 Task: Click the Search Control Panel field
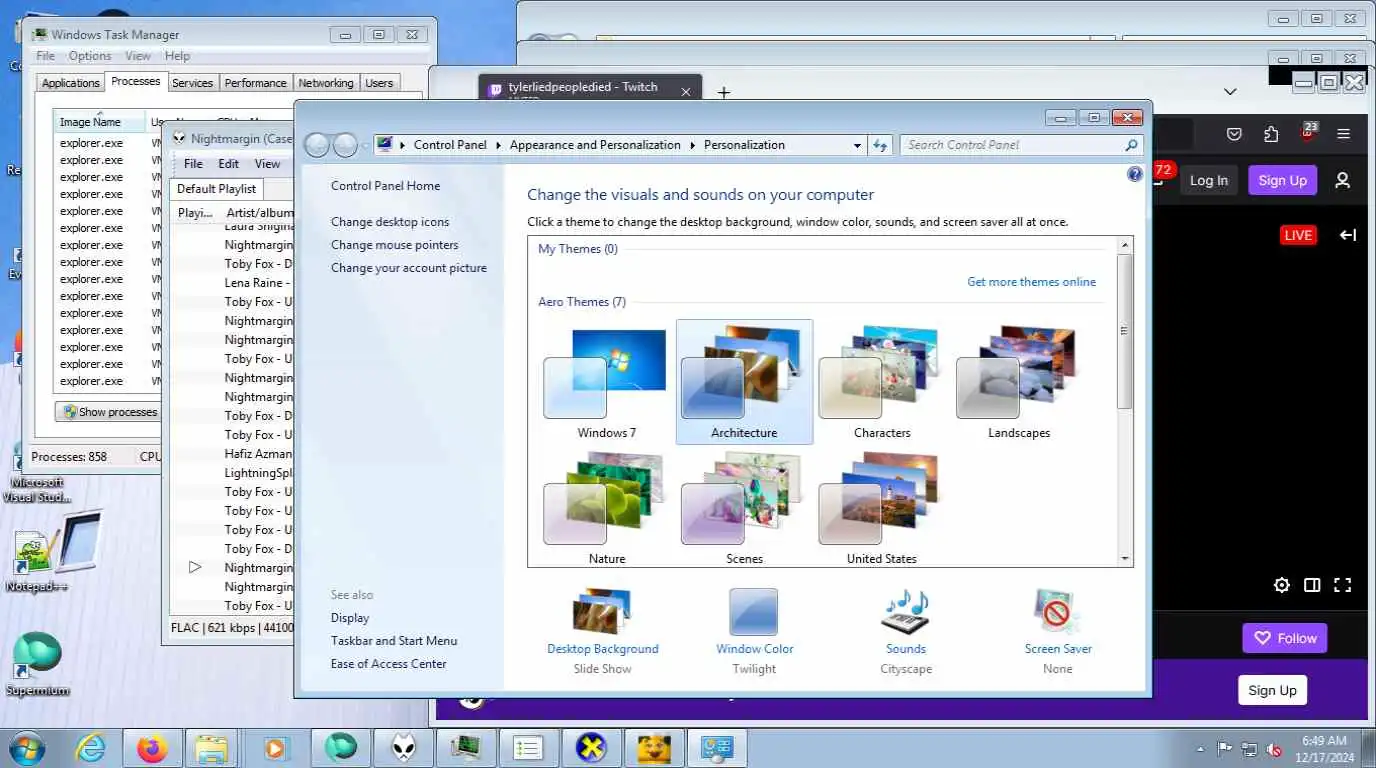[1012, 145]
